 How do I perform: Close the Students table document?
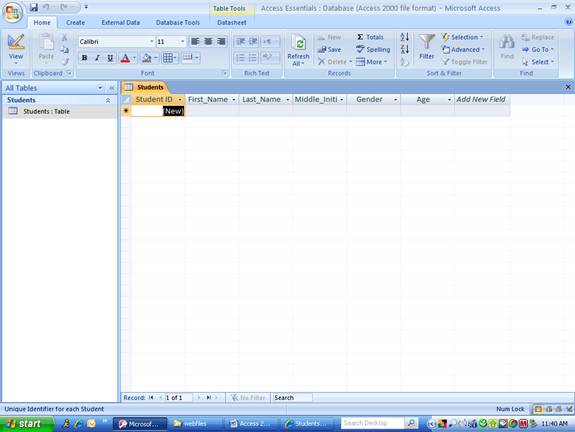[568, 87]
